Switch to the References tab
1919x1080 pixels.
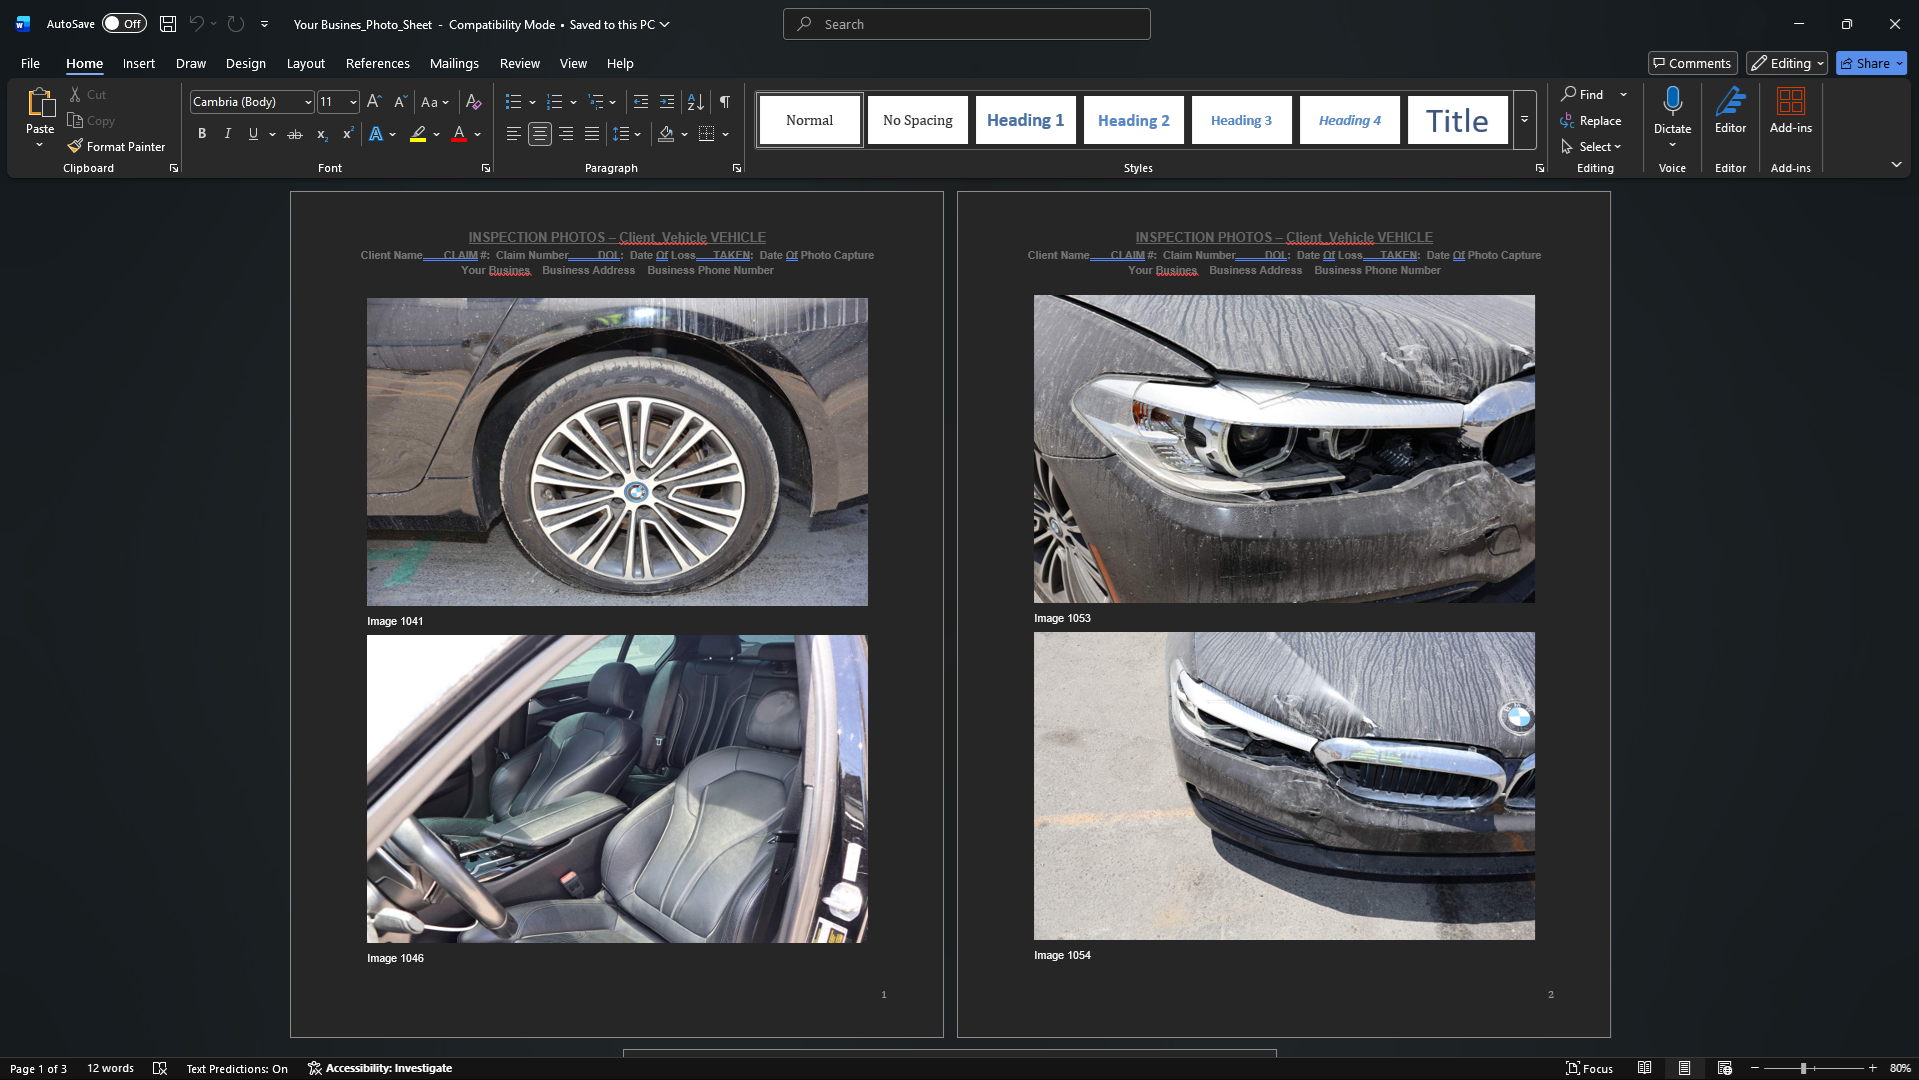click(377, 62)
